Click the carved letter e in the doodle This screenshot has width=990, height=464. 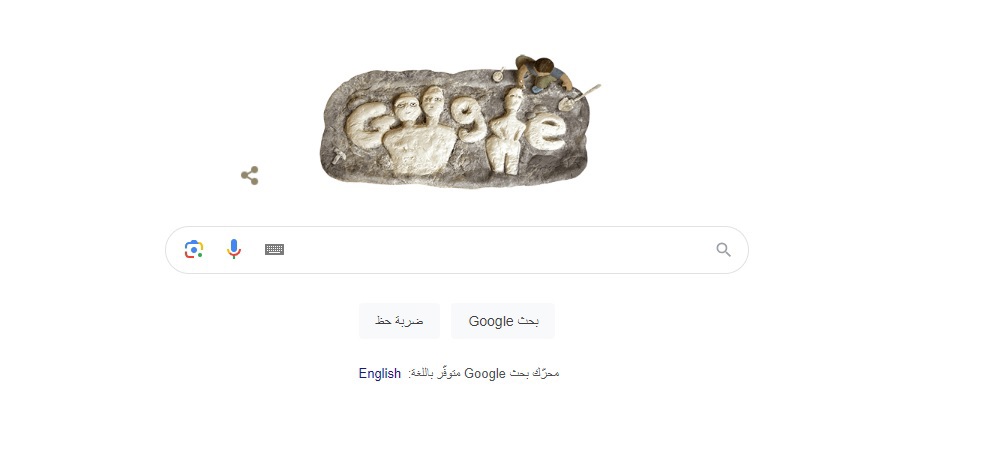(x=547, y=131)
